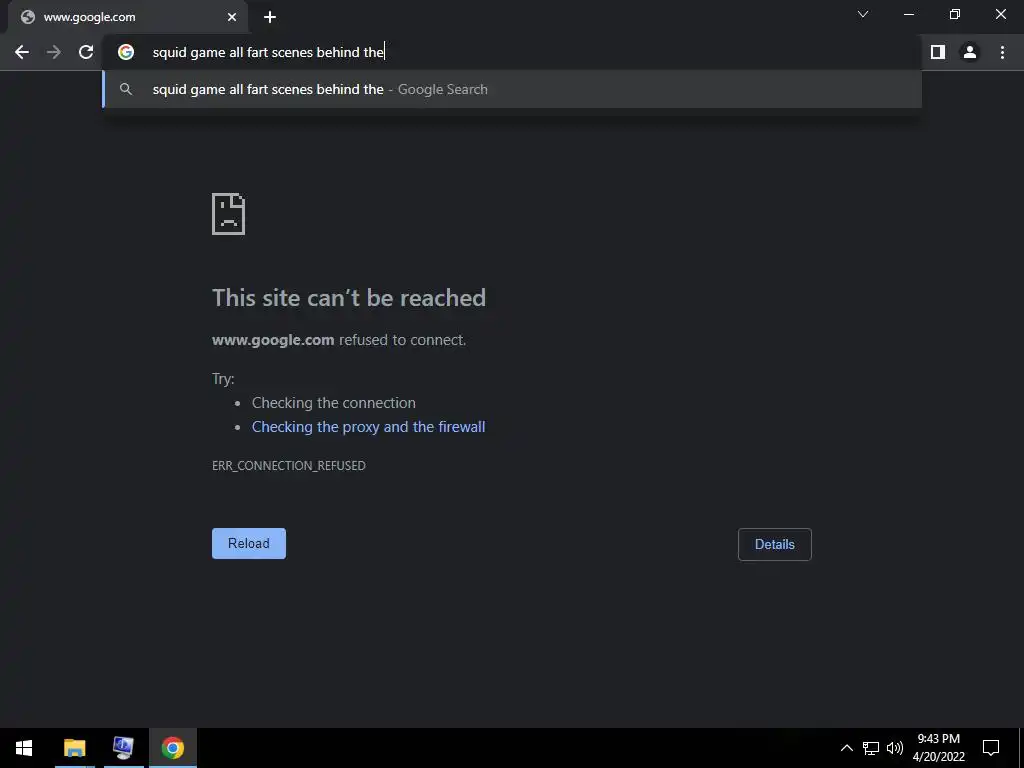Open the Chrome three-dot menu
The image size is (1024, 768).
coord(1002,52)
